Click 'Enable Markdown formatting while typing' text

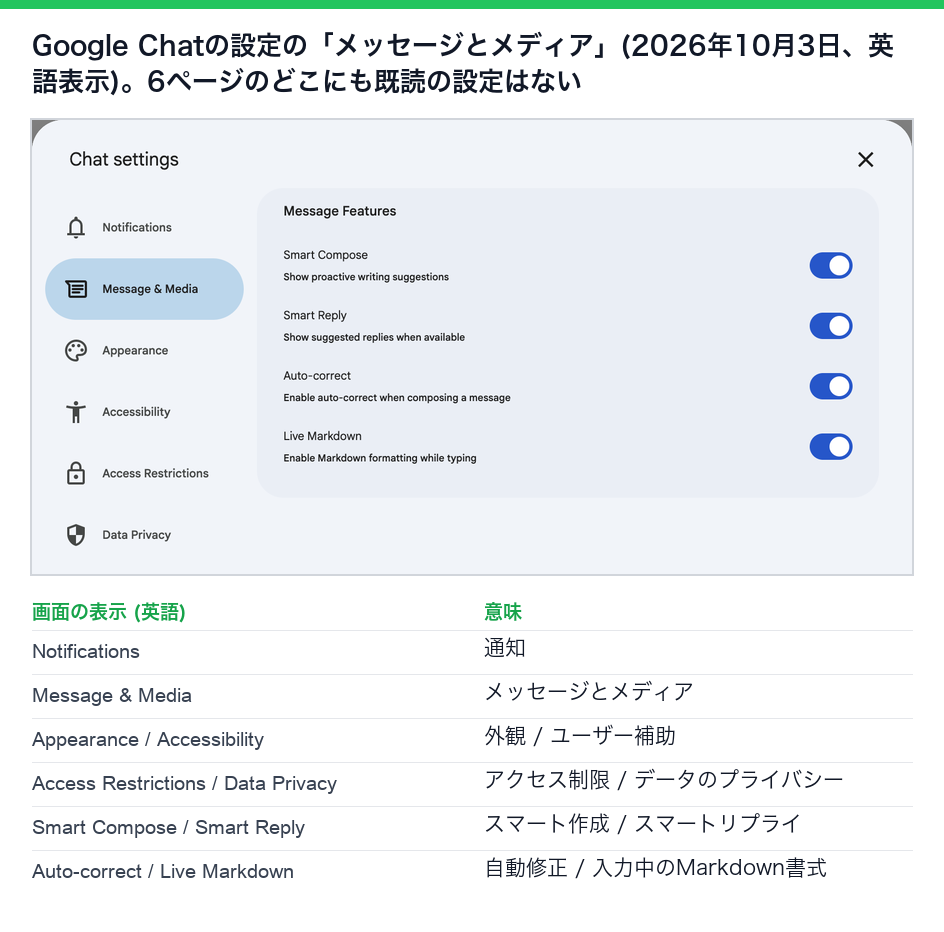tap(380, 458)
